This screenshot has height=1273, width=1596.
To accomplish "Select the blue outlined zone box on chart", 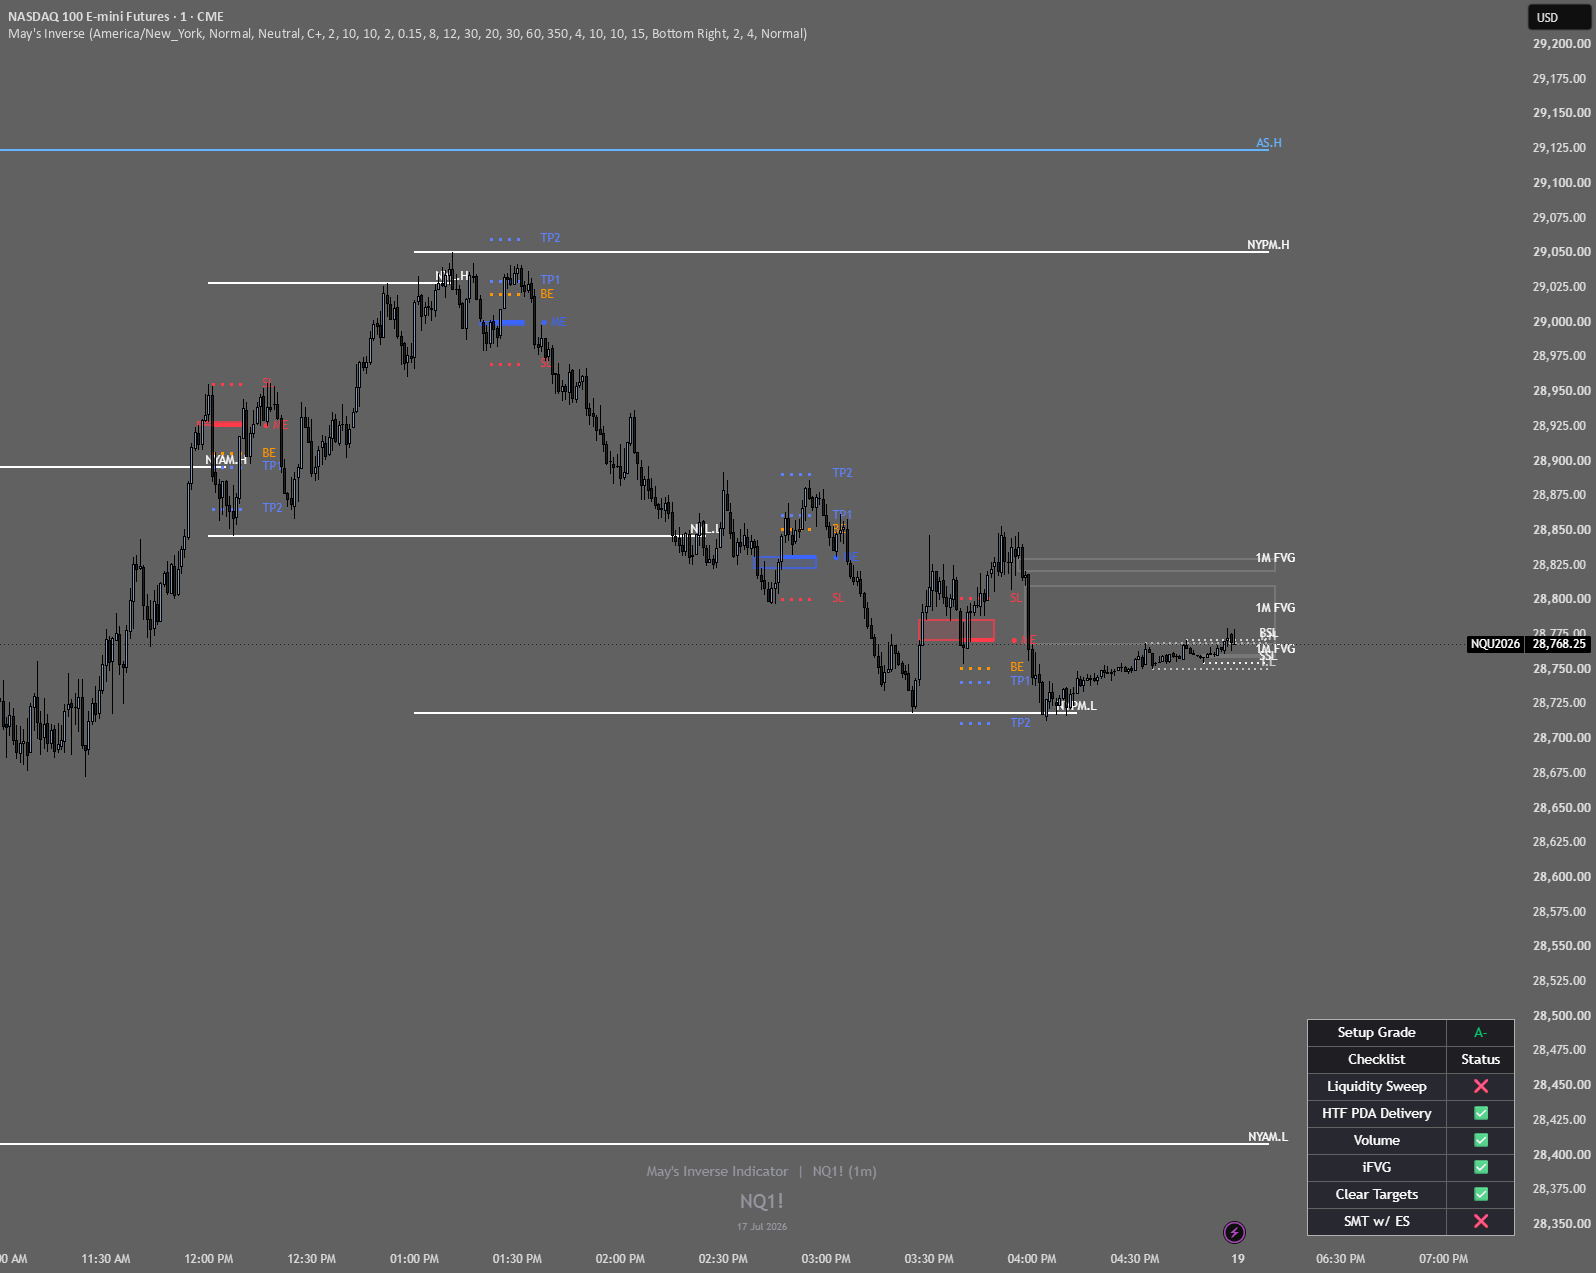I will click(x=787, y=563).
